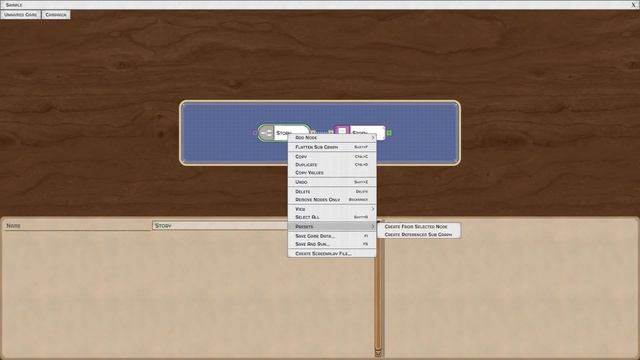The image size is (640, 360).
Task: Click the View submenu arrow
Action: tap(373, 209)
